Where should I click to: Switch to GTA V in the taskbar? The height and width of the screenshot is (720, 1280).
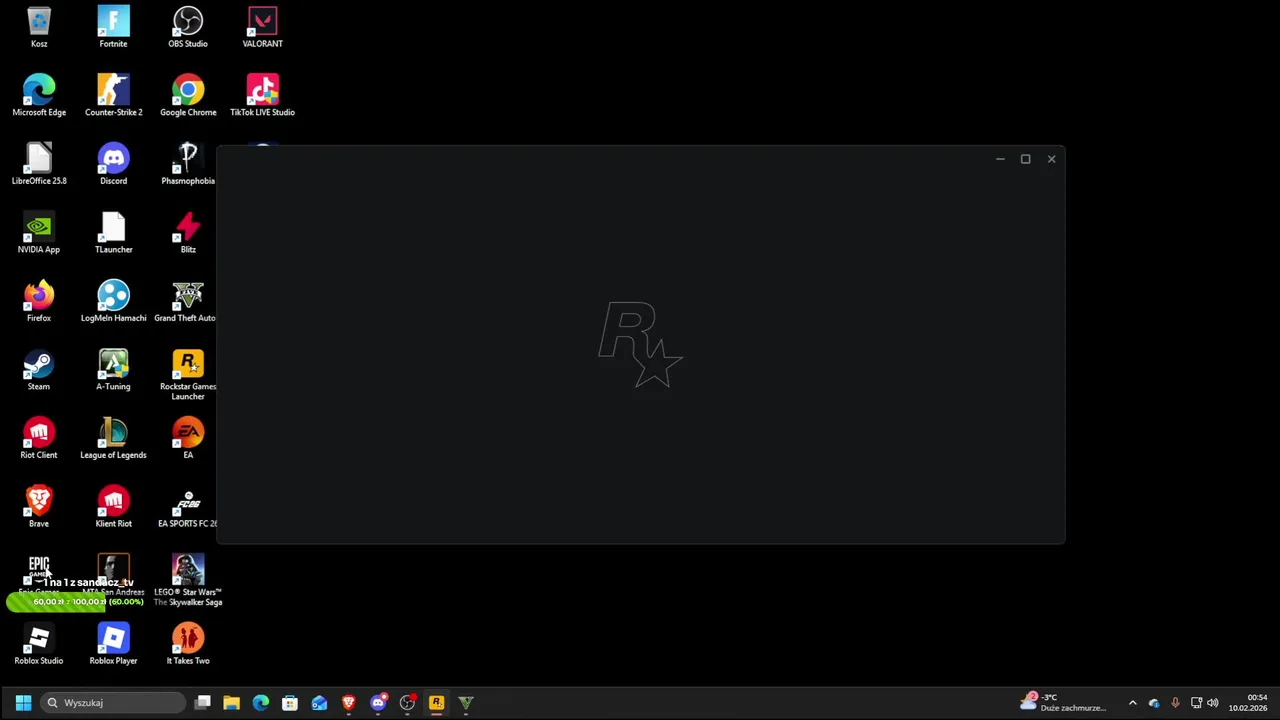tap(465, 703)
